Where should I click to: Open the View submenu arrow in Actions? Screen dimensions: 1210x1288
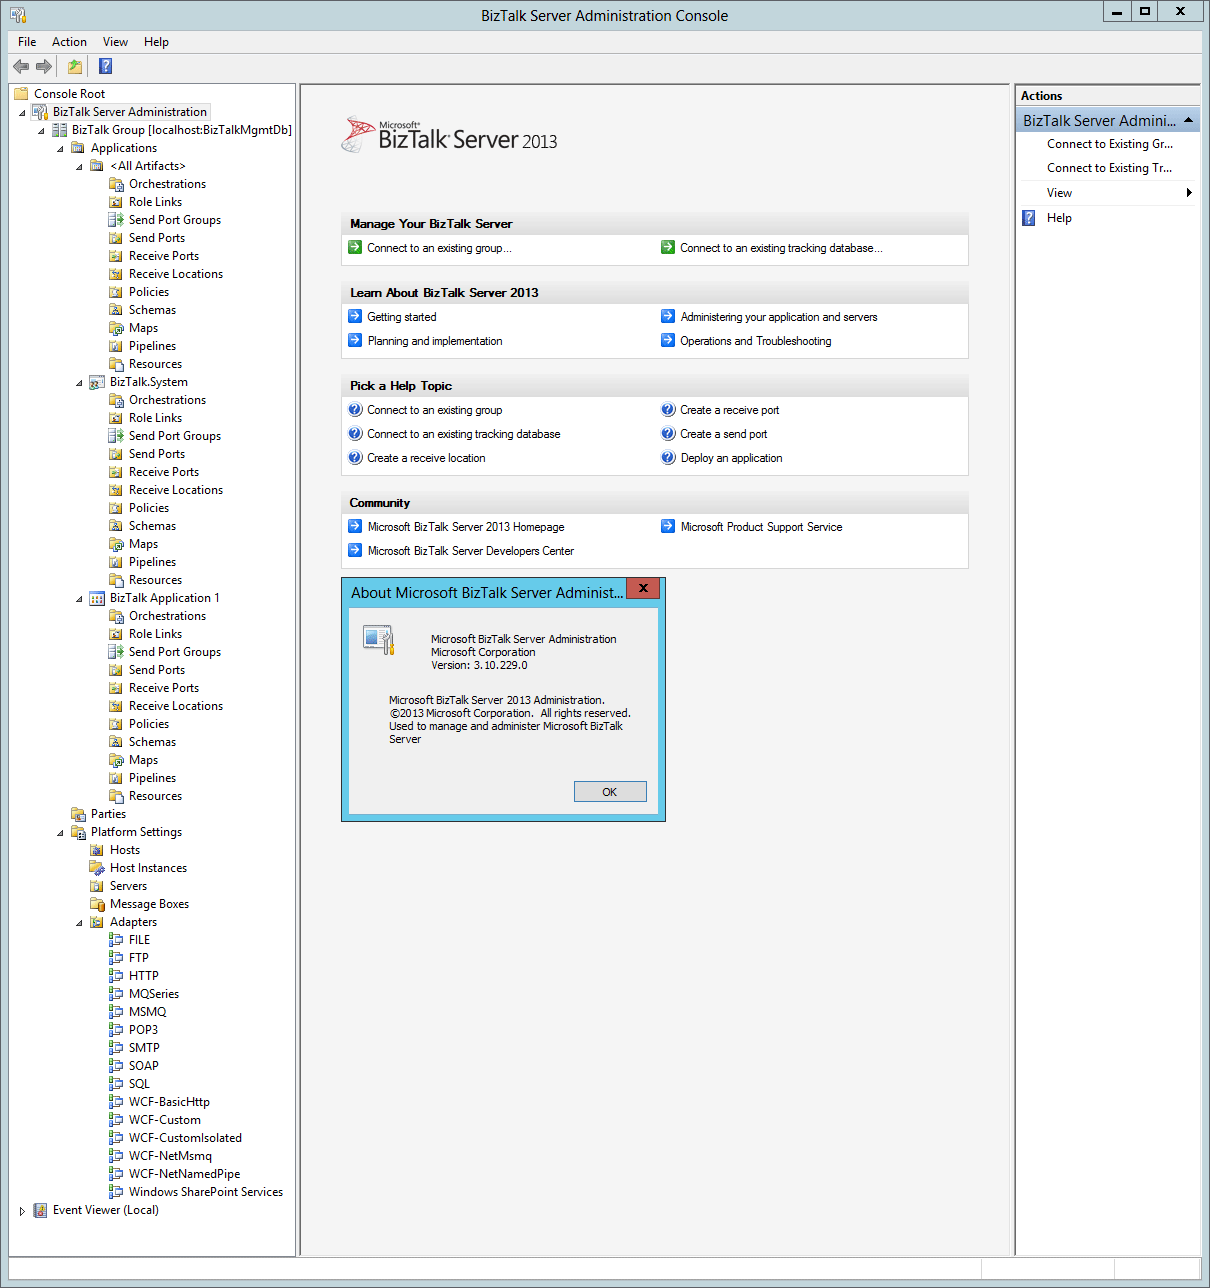(x=1189, y=193)
